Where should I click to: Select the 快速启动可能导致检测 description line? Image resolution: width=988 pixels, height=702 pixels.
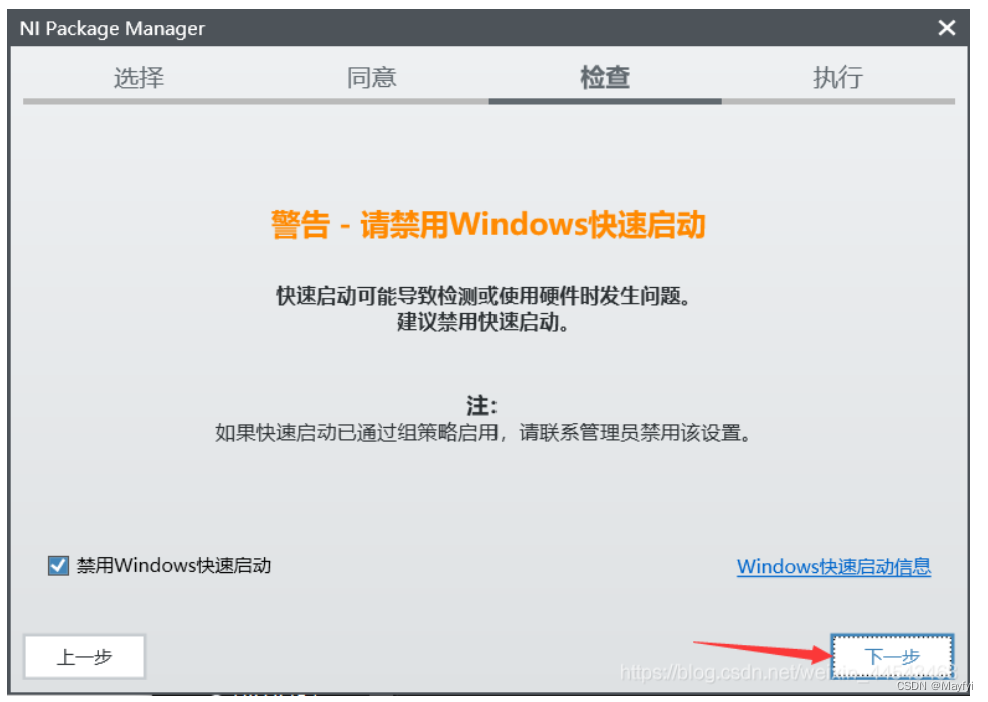pyautogui.click(x=483, y=296)
